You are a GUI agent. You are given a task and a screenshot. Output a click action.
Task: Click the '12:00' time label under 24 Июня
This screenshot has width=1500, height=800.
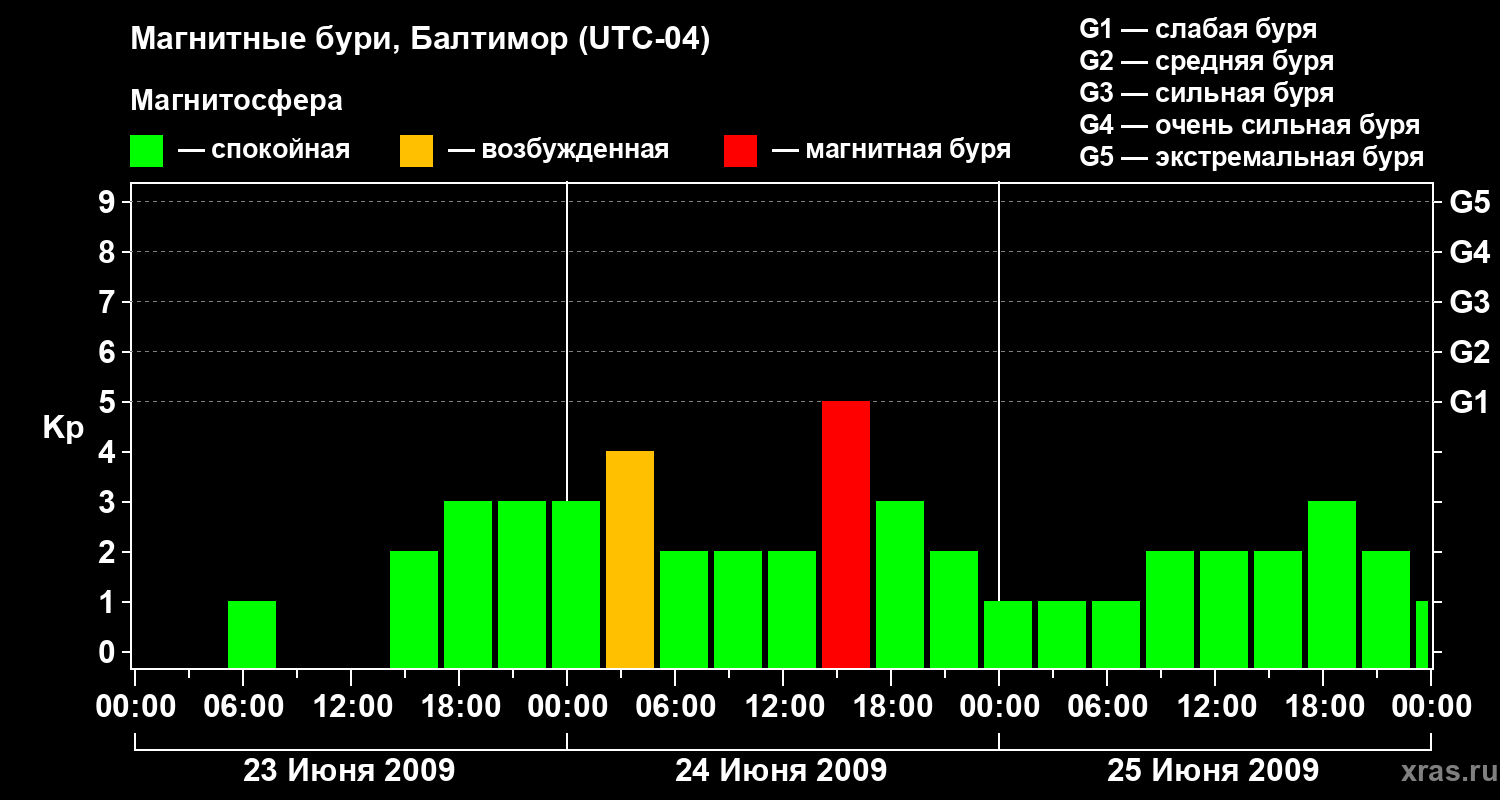tap(784, 707)
